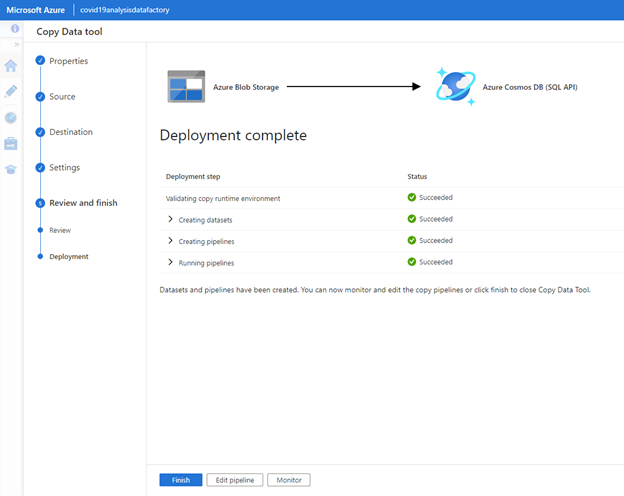Viewport: 624px width, 496px height.
Task: Click Succeeded checkmark for Validating copy runtime
Action: coord(412,197)
